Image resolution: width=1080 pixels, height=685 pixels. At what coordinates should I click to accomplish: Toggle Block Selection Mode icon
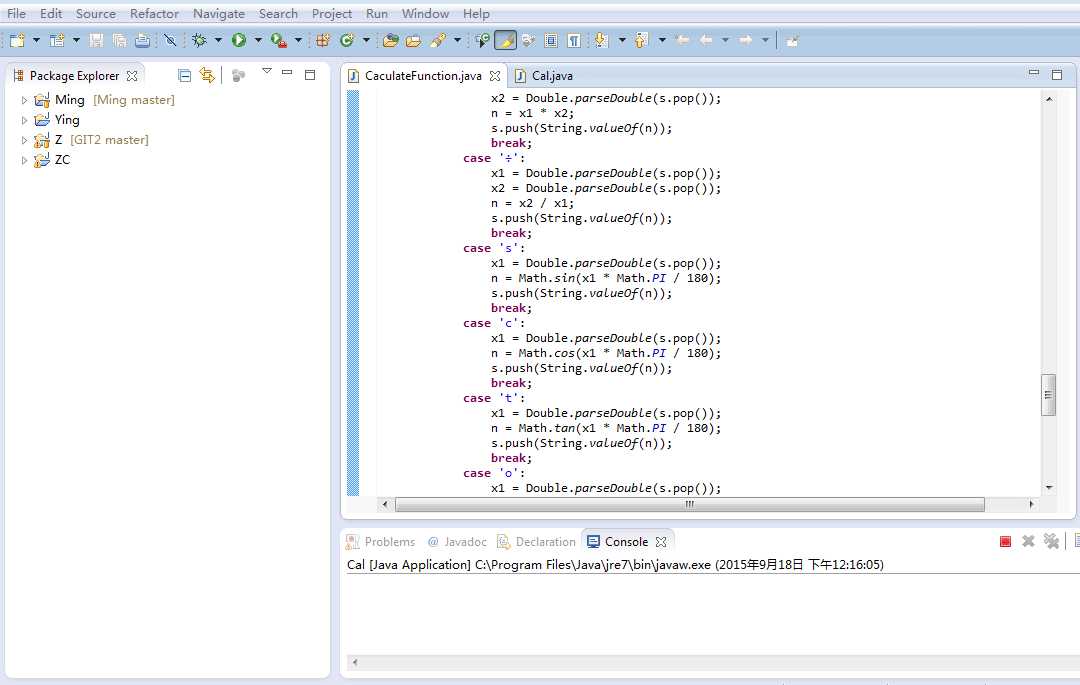(x=551, y=41)
